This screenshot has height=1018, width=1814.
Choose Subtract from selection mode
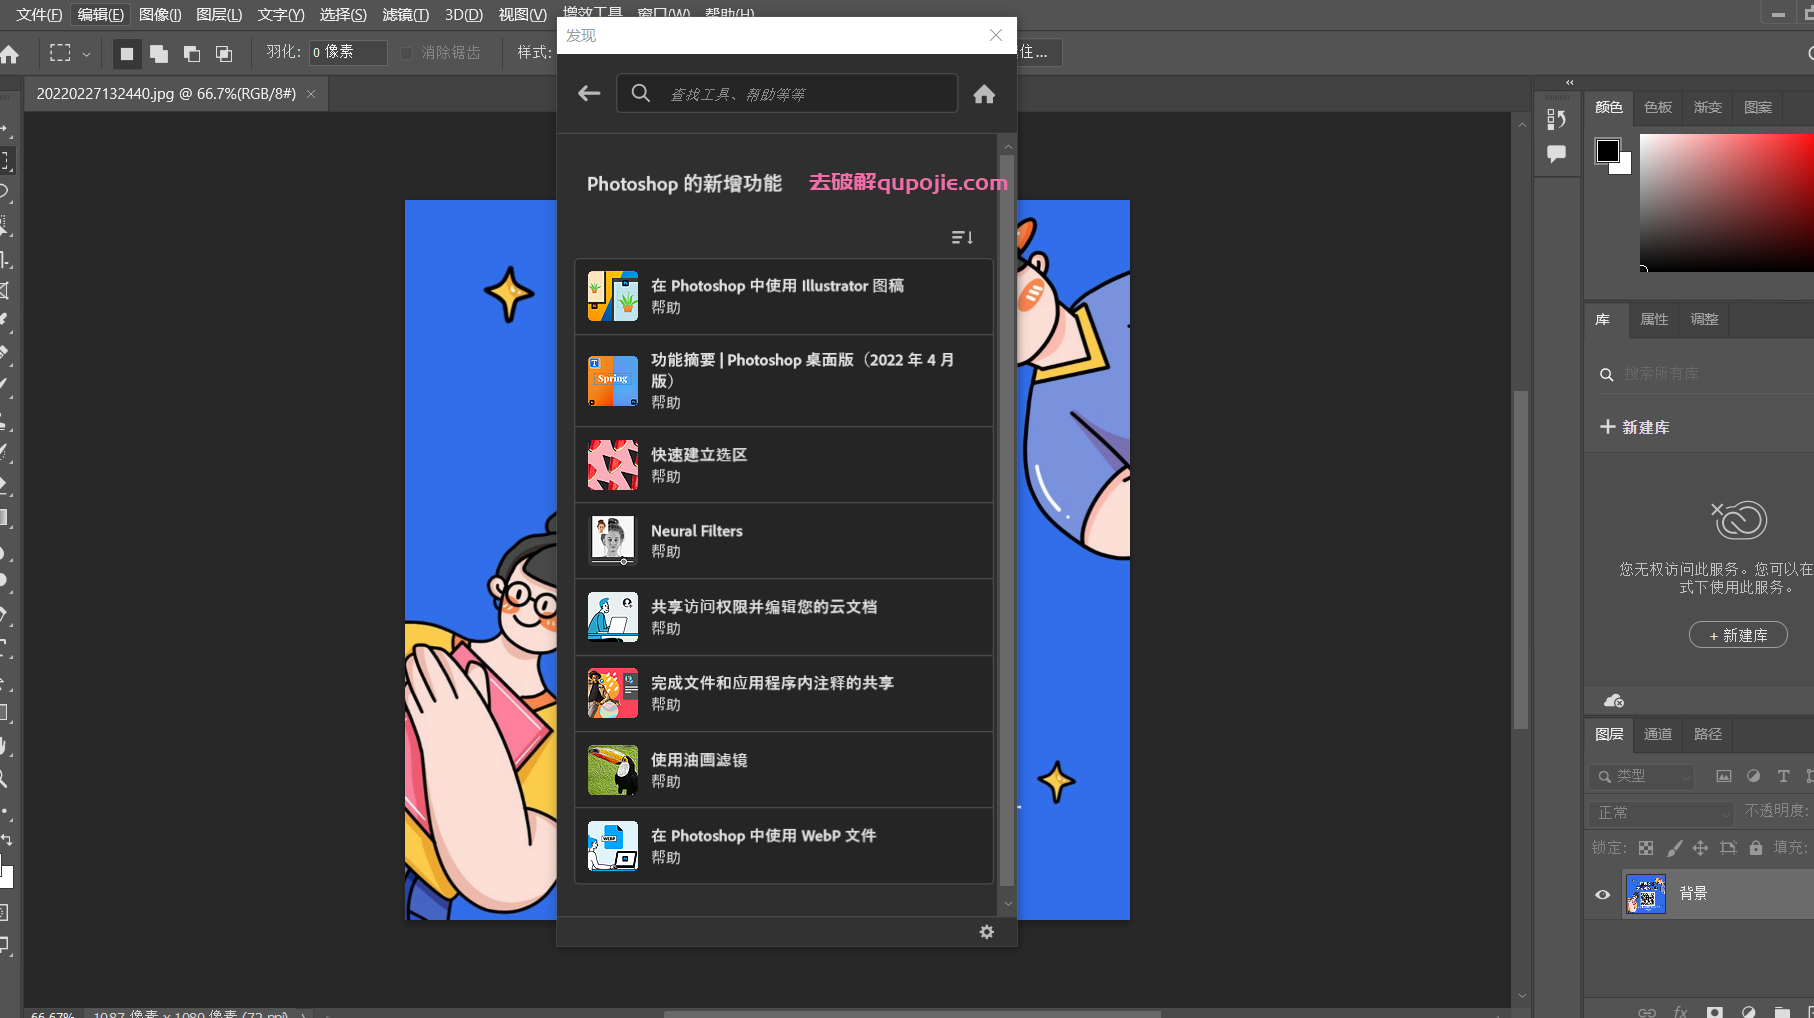click(192, 53)
